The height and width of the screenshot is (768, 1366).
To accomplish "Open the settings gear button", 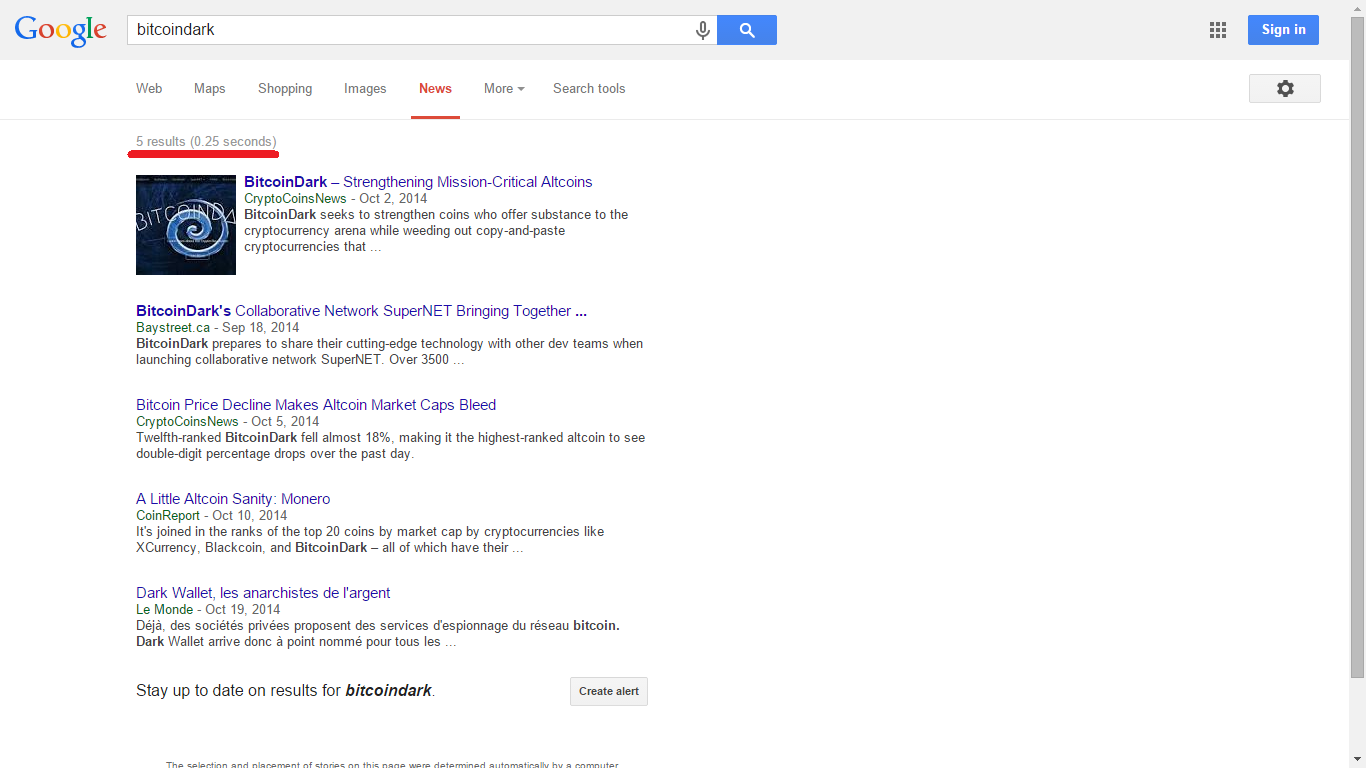I will click(1285, 88).
